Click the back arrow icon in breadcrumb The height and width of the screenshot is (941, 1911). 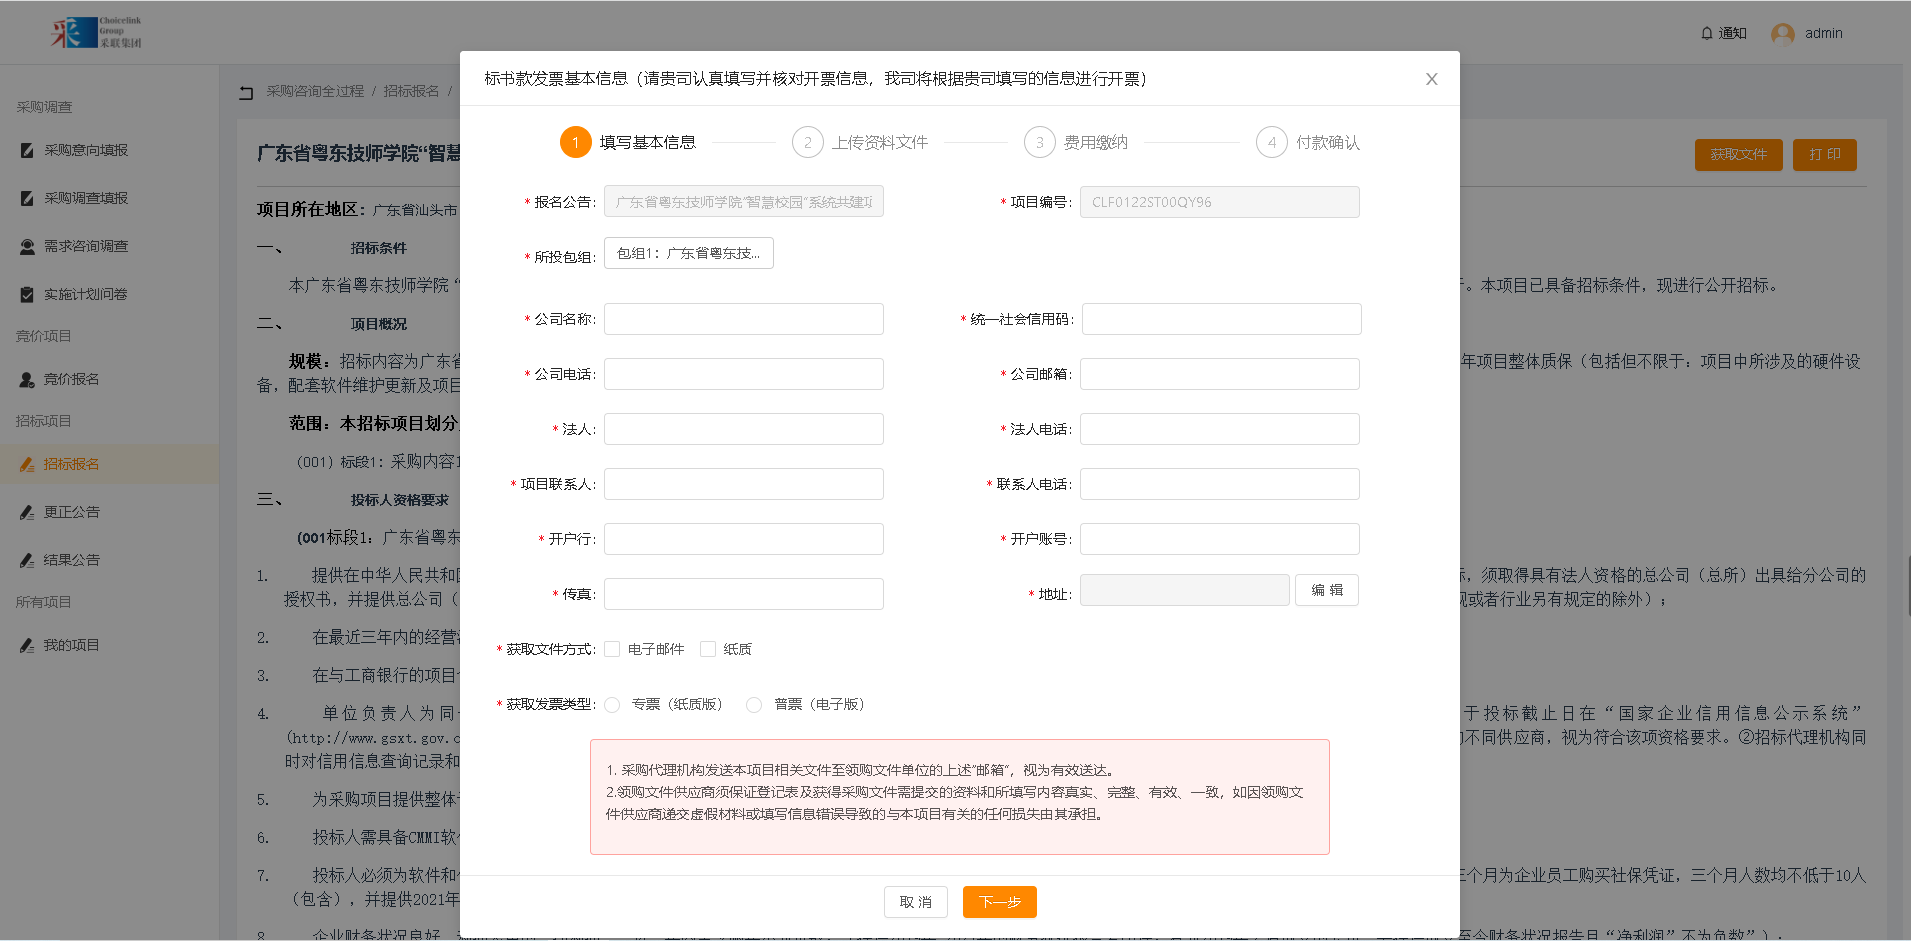[x=246, y=92]
